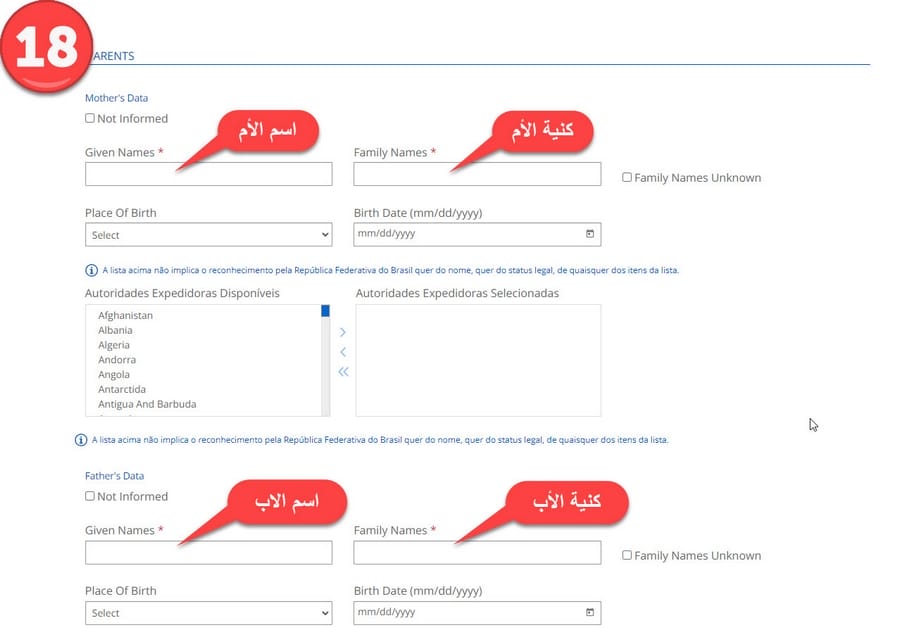Image resolution: width=900 pixels, height=628 pixels.
Task: Click info icon above Father's Data section
Action: pyautogui.click(x=81, y=440)
